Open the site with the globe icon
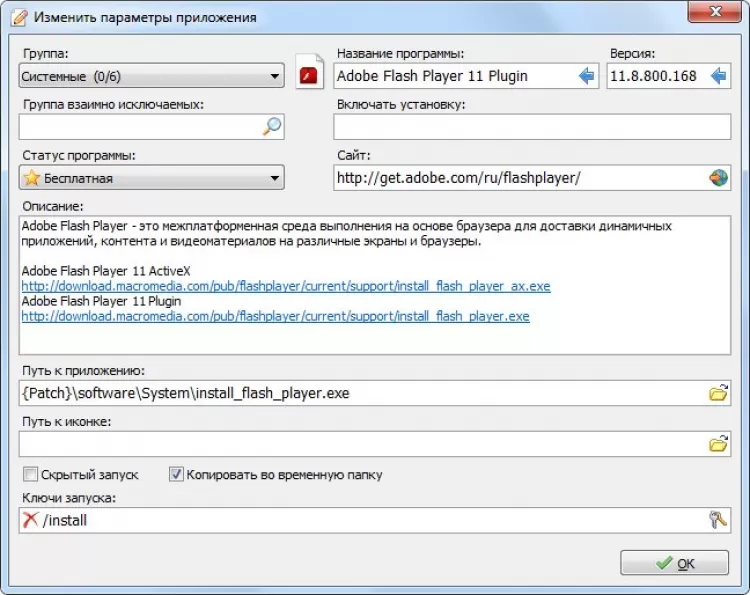 coord(718,178)
